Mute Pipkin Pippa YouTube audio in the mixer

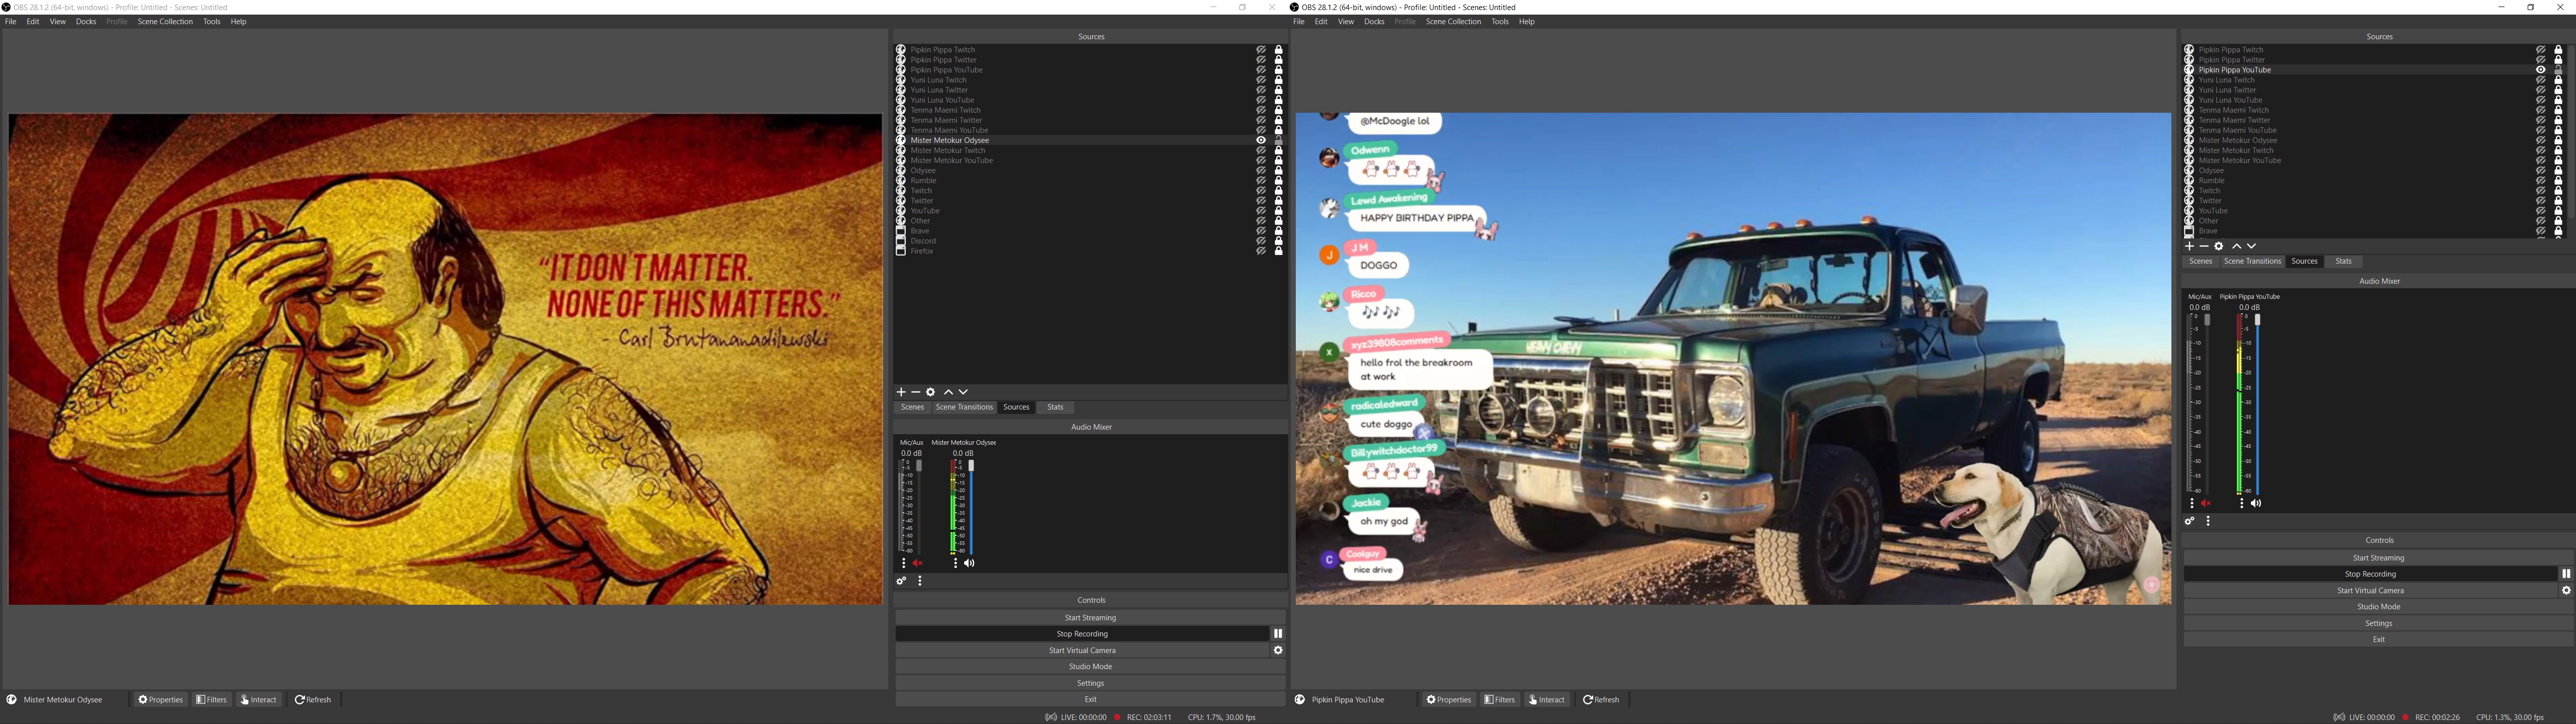coord(2256,504)
